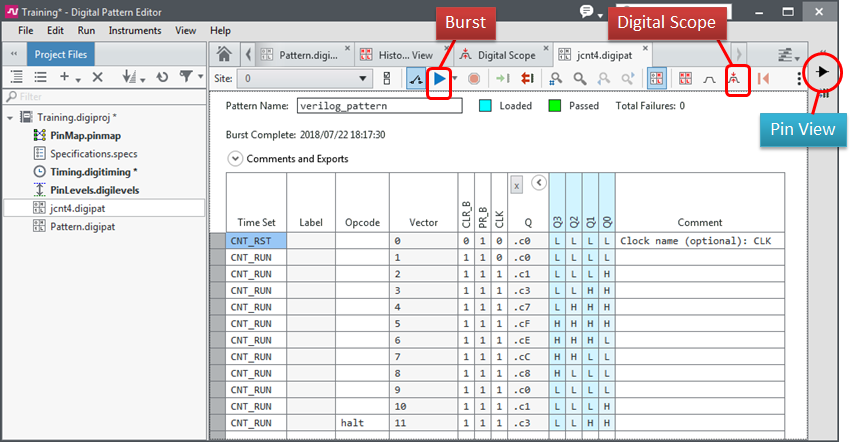Click the red stop burst icon

[x=474, y=79]
